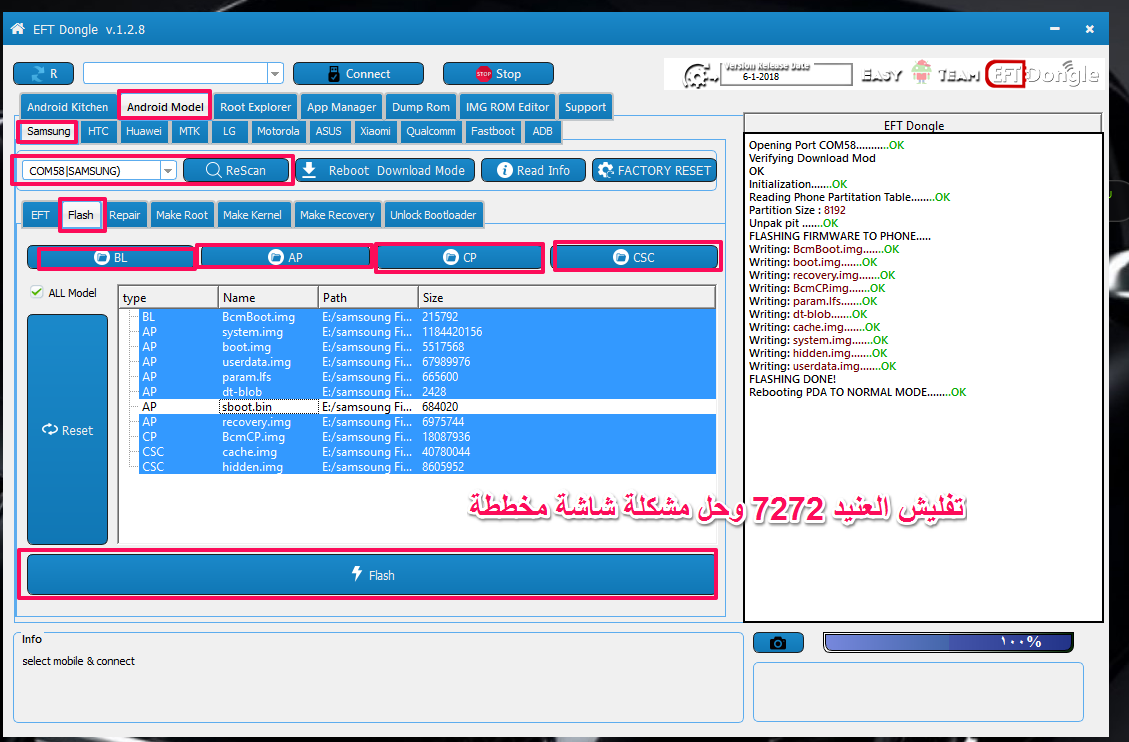The width and height of the screenshot is (1129, 742).
Task: Select the boot.img row
Action: pyautogui.click(x=427, y=347)
